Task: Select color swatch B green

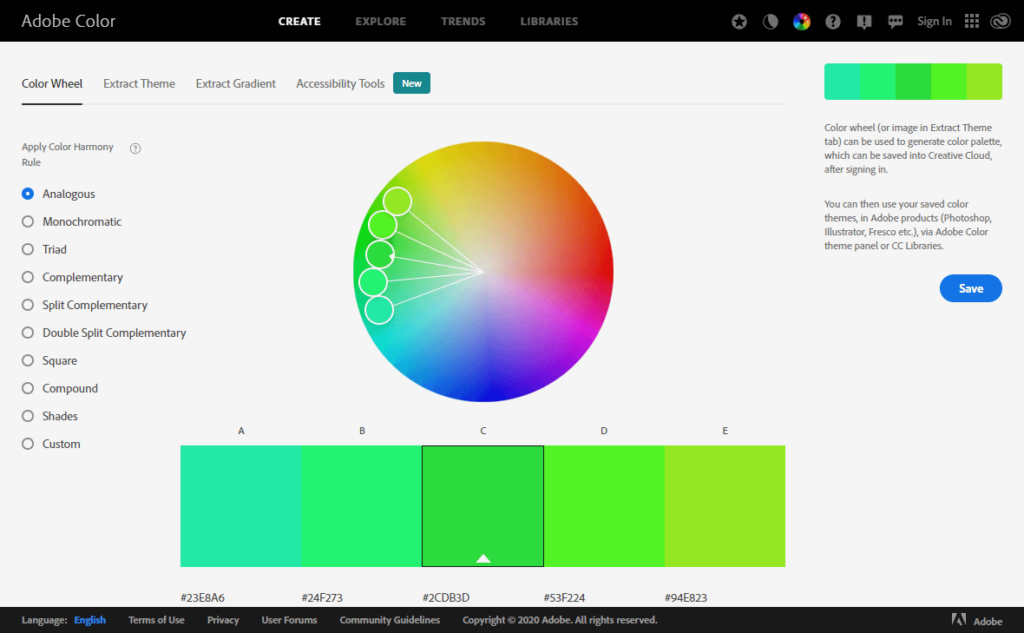Action: point(362,506)
